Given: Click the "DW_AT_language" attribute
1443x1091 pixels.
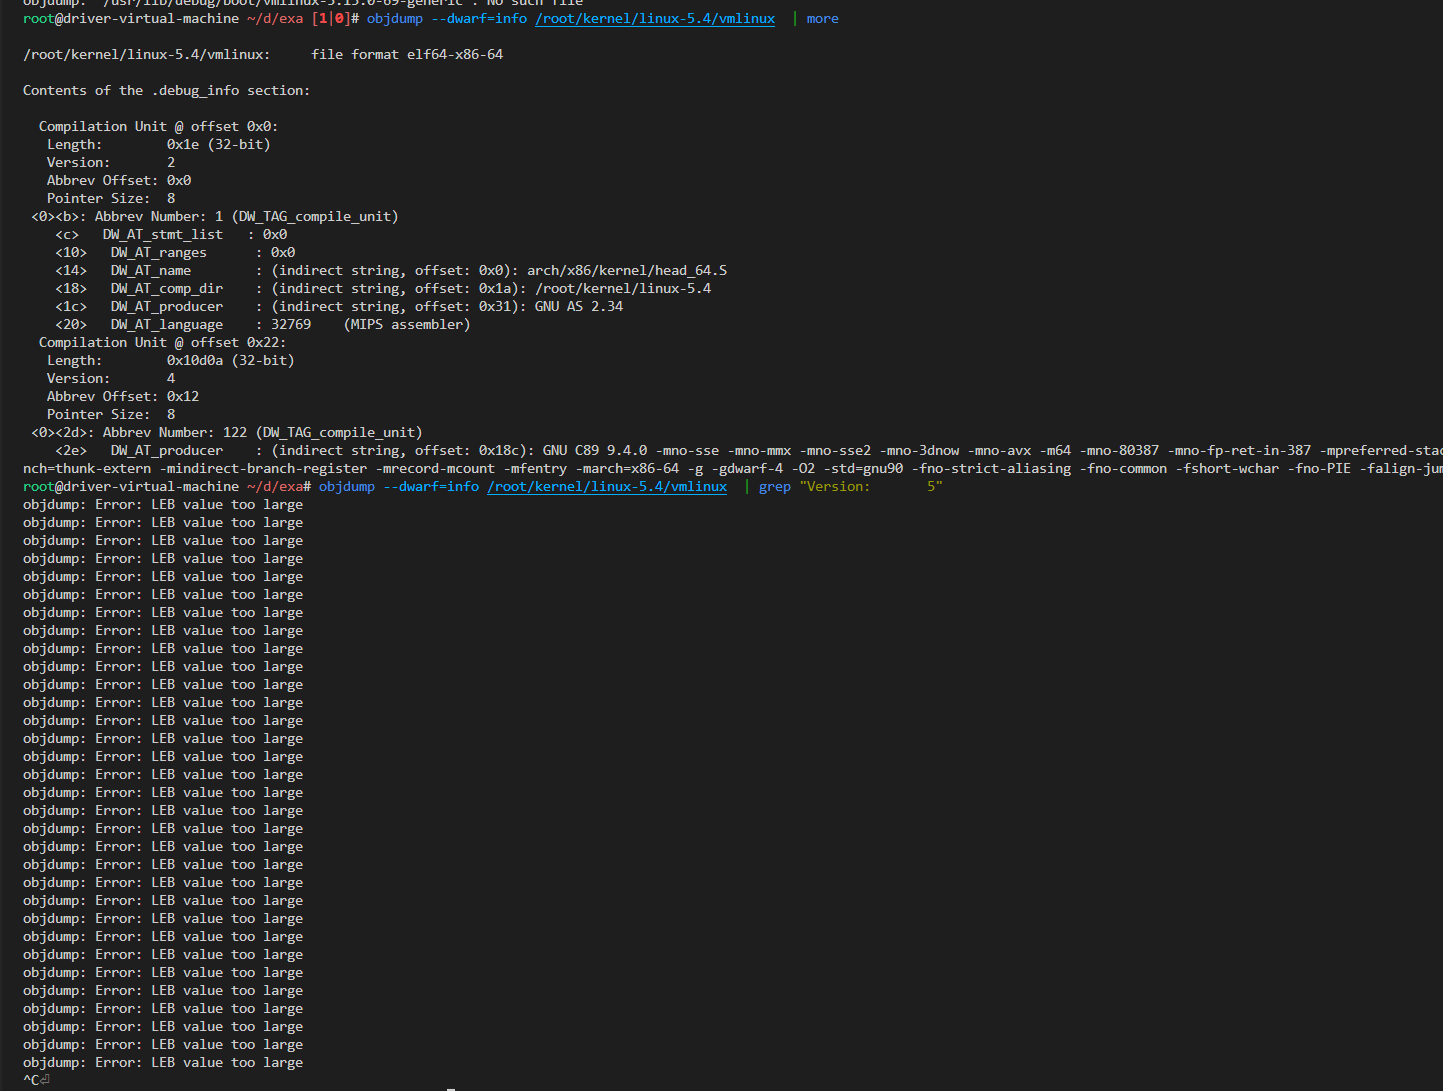Looking at the screenshot, I should [x=167, y=324].
